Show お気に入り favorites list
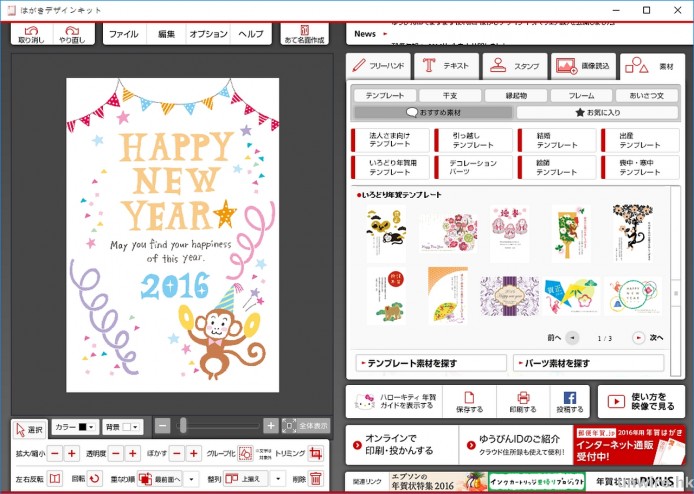694x494 pixels. 598,112
